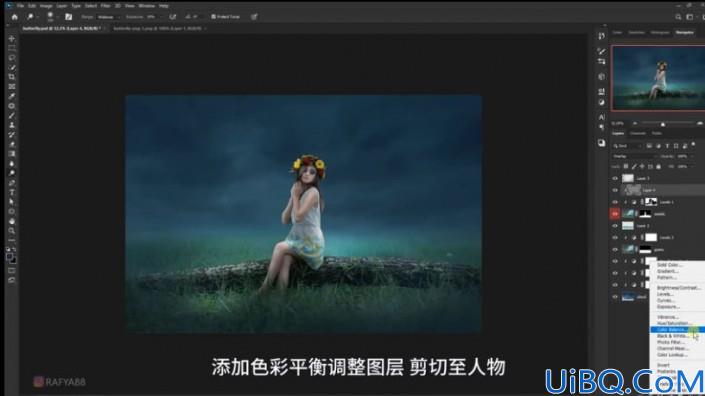705x396 pixels.
Task: Click the Navigator preview thumbnail
Action: (x=658, y=77)
